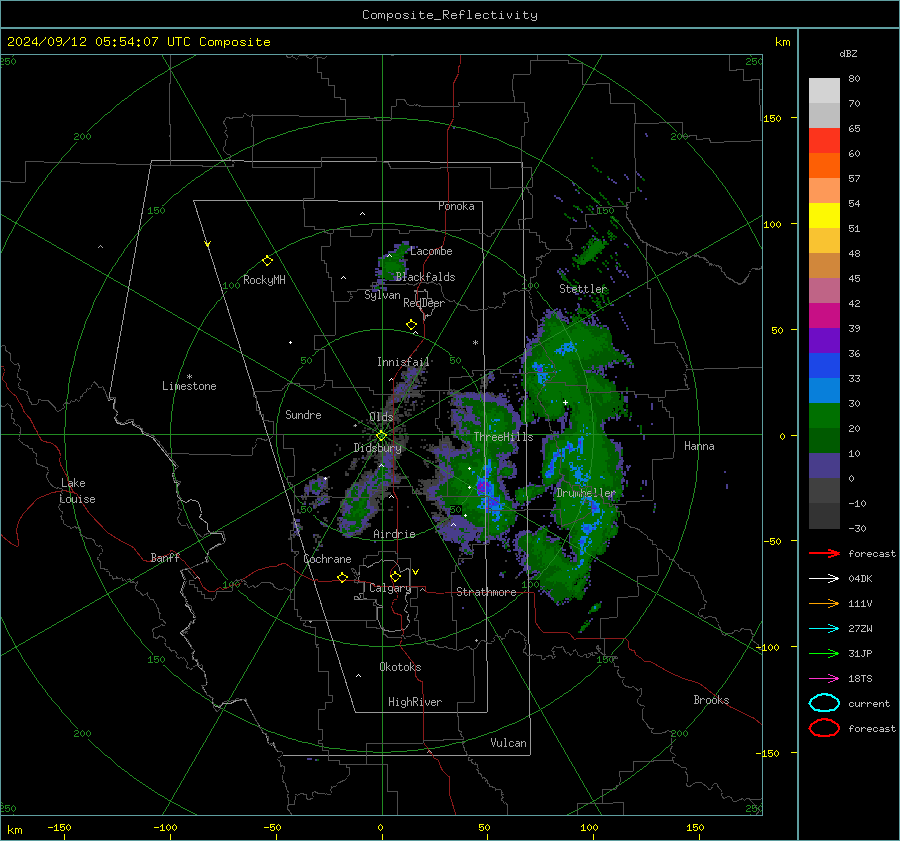Pick the orange 57-60 dBZ swatch
900x841 pixels.
pyautogui.click(x=824, y=166)
